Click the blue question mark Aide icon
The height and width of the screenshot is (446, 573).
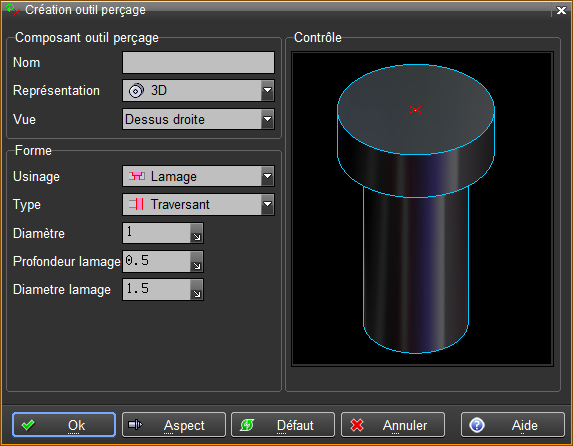[x=477, y=425]
